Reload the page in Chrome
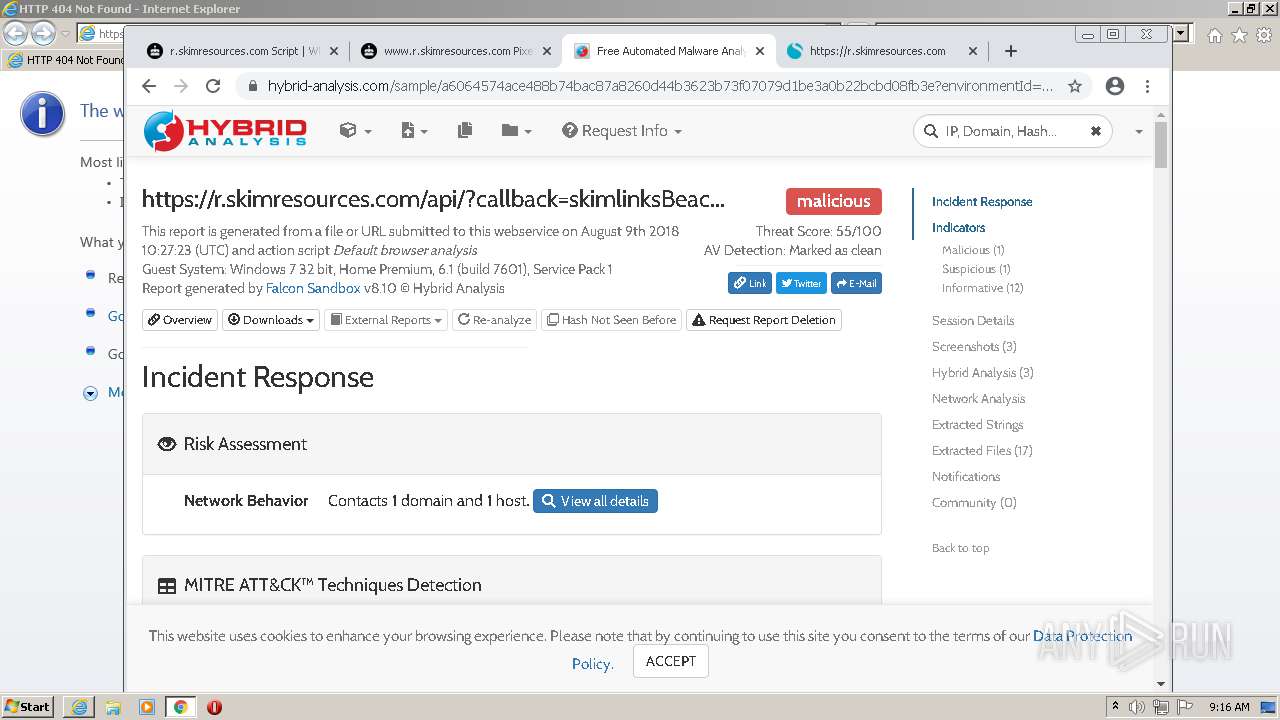The image size is (1280, 720). [x=213, y=86]
